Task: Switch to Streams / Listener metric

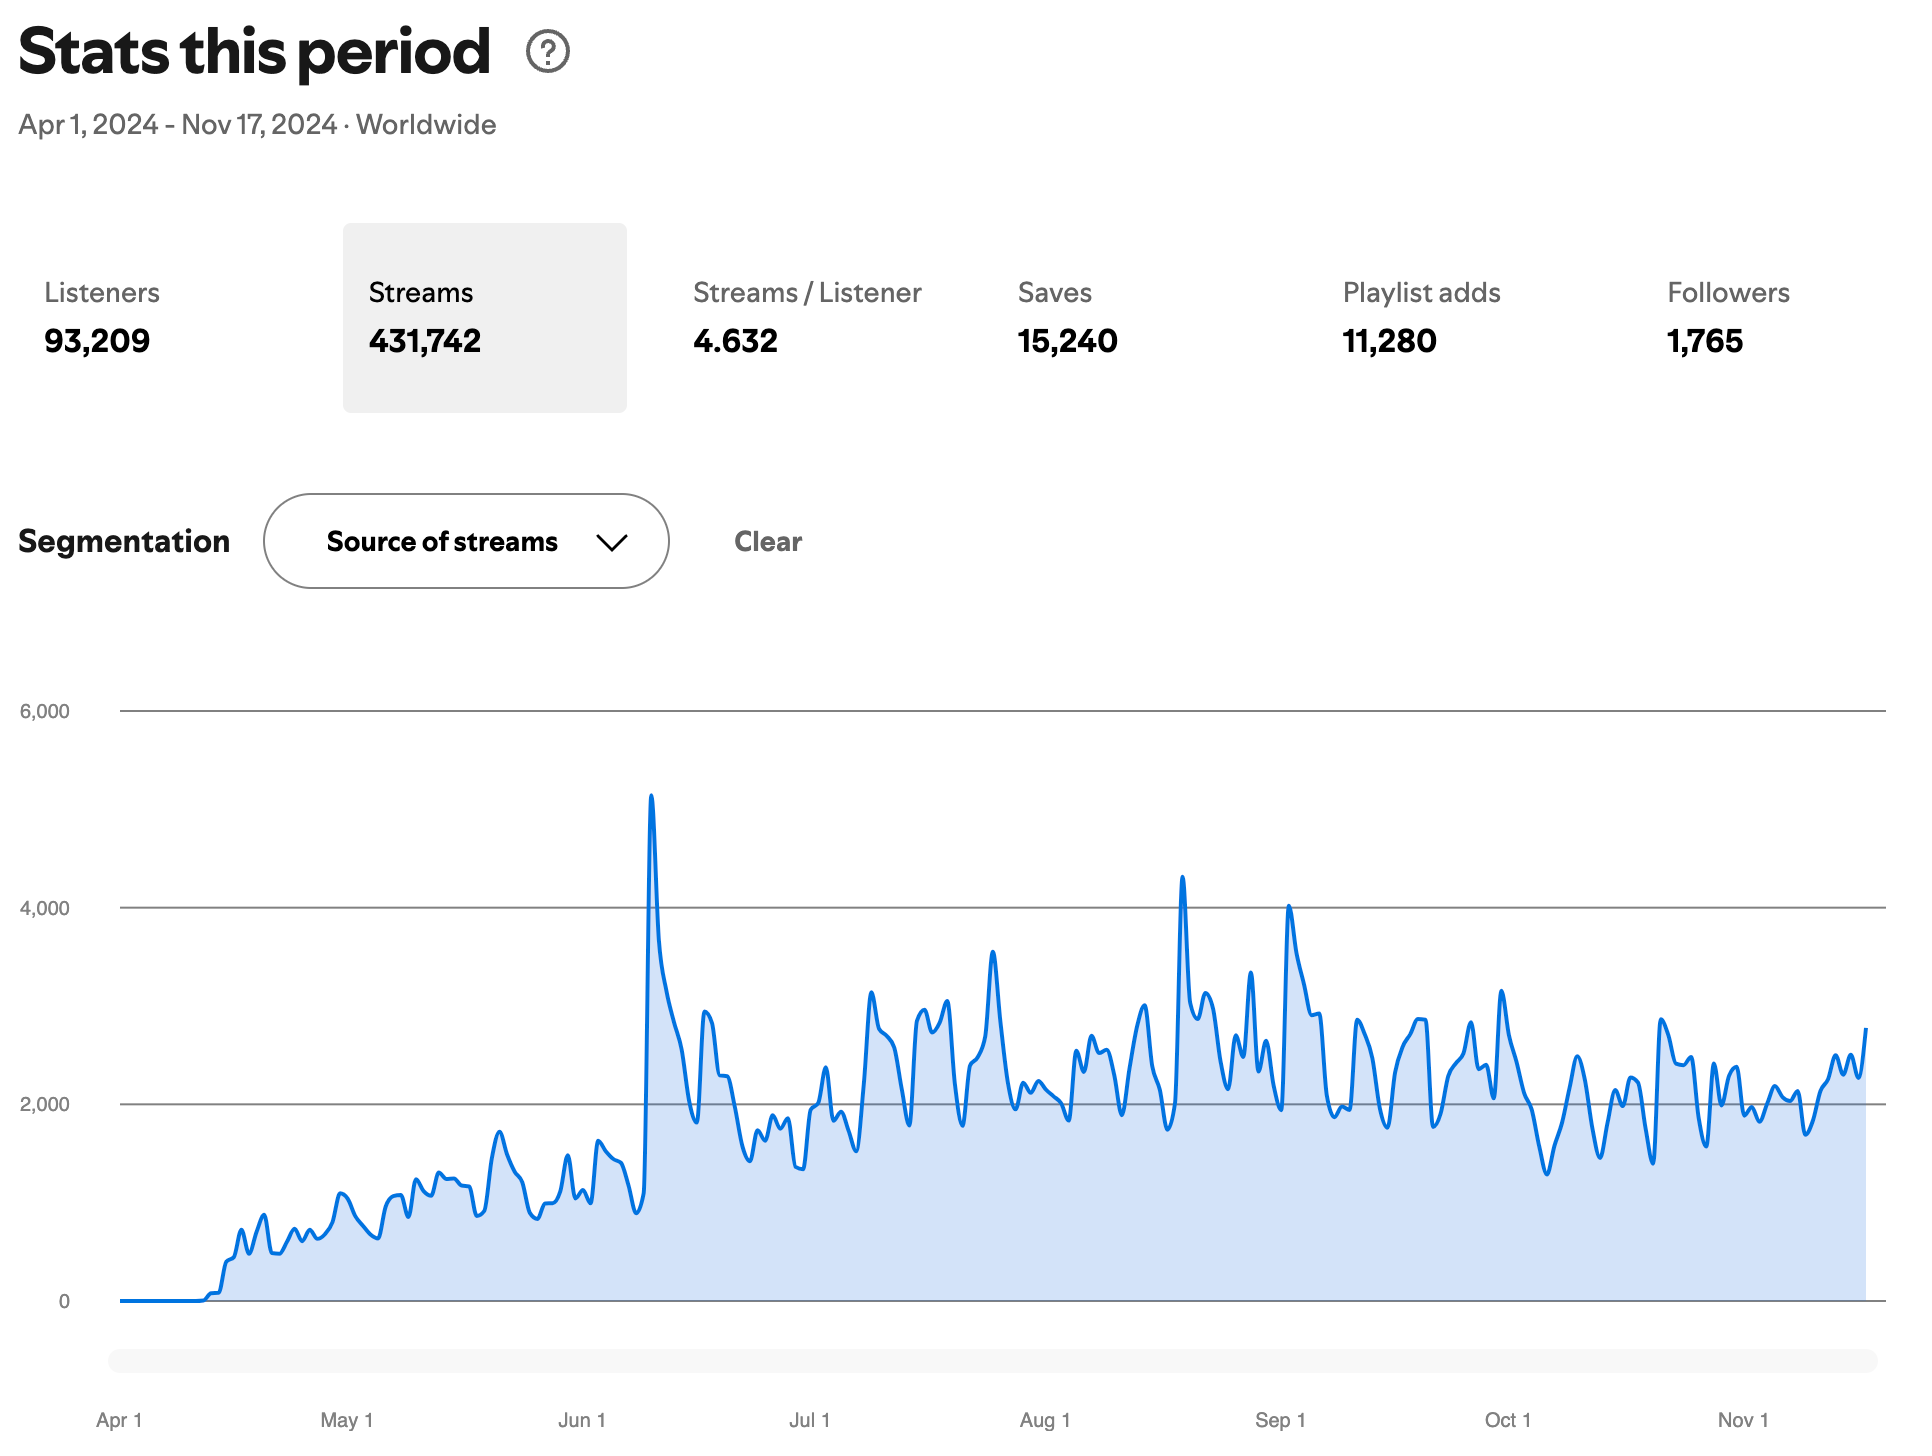Action: [x=806, y=317]
